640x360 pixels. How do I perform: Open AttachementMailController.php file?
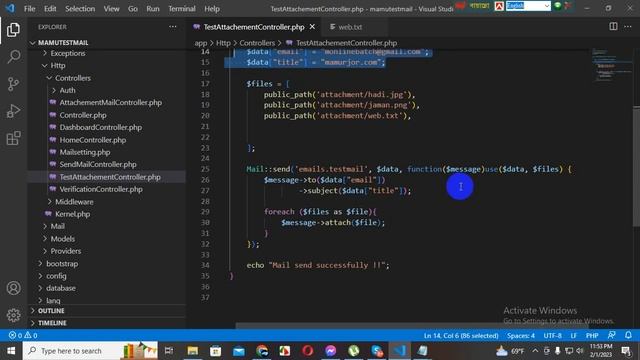[111, 102]
